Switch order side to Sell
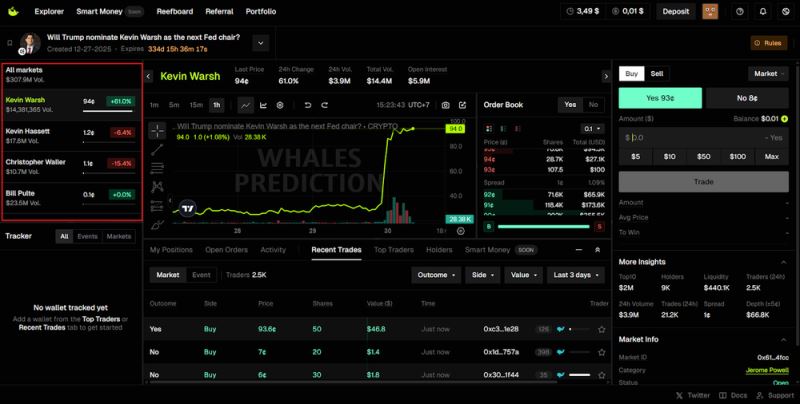 [x=657, y=73]
